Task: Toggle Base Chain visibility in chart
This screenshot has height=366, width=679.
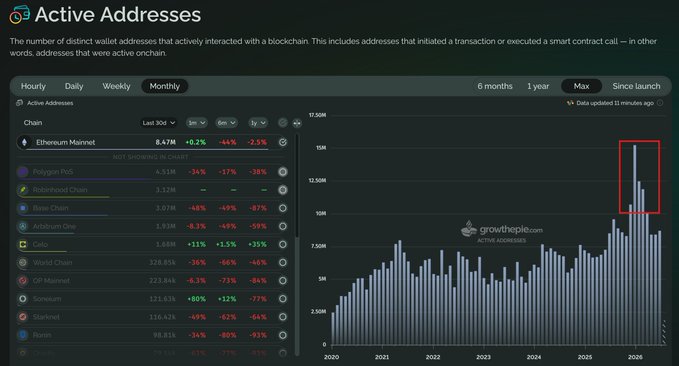Action: click(x=283, y=208)
